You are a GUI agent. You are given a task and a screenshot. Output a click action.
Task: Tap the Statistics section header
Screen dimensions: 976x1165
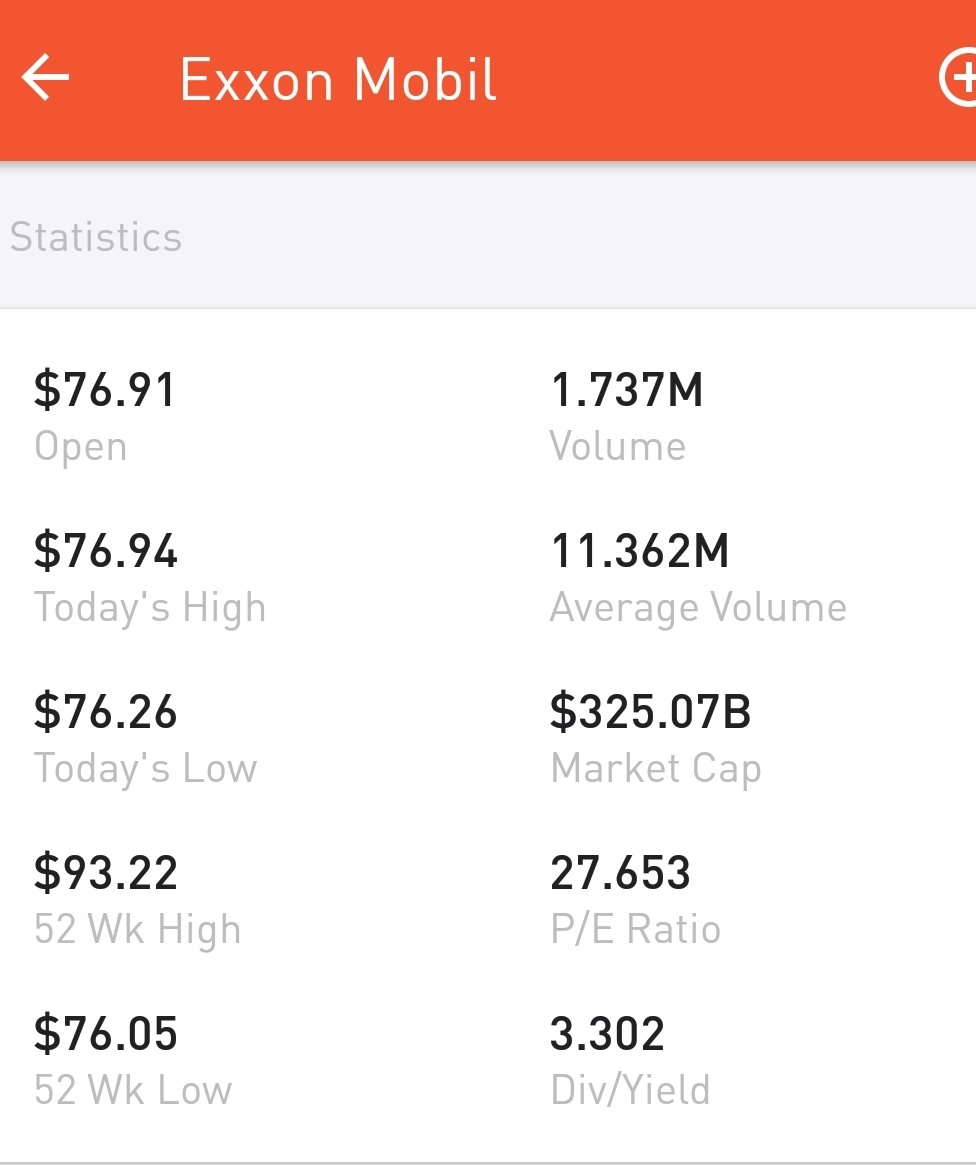pyautogui.click(x=96, y=237)
